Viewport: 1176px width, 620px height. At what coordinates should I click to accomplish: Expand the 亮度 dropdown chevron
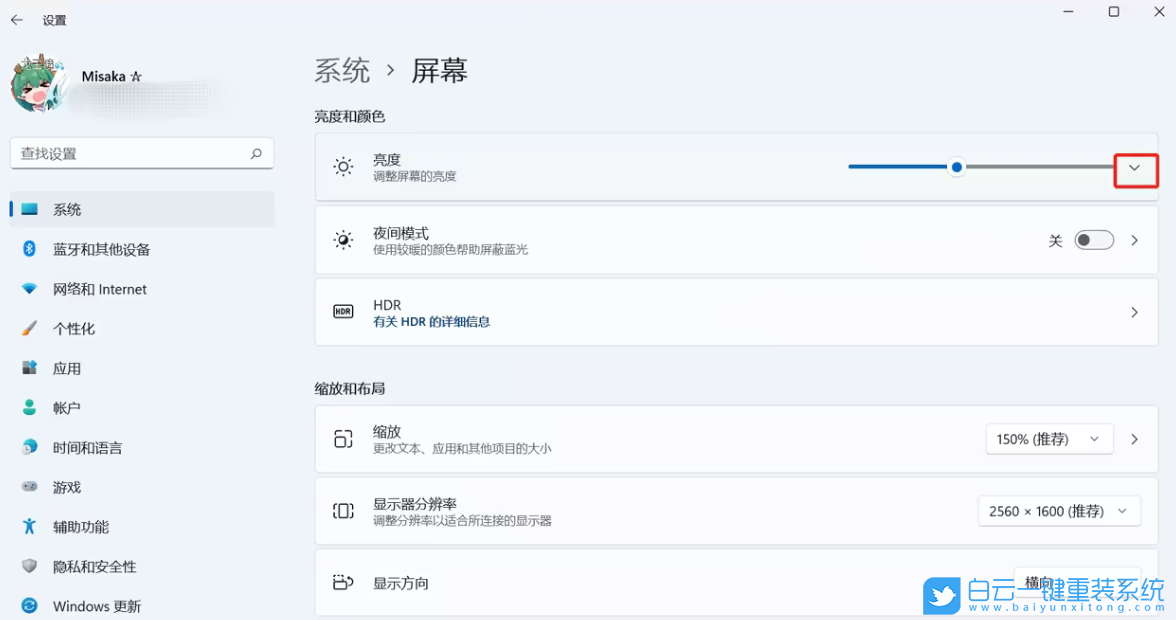point(1136,170)
